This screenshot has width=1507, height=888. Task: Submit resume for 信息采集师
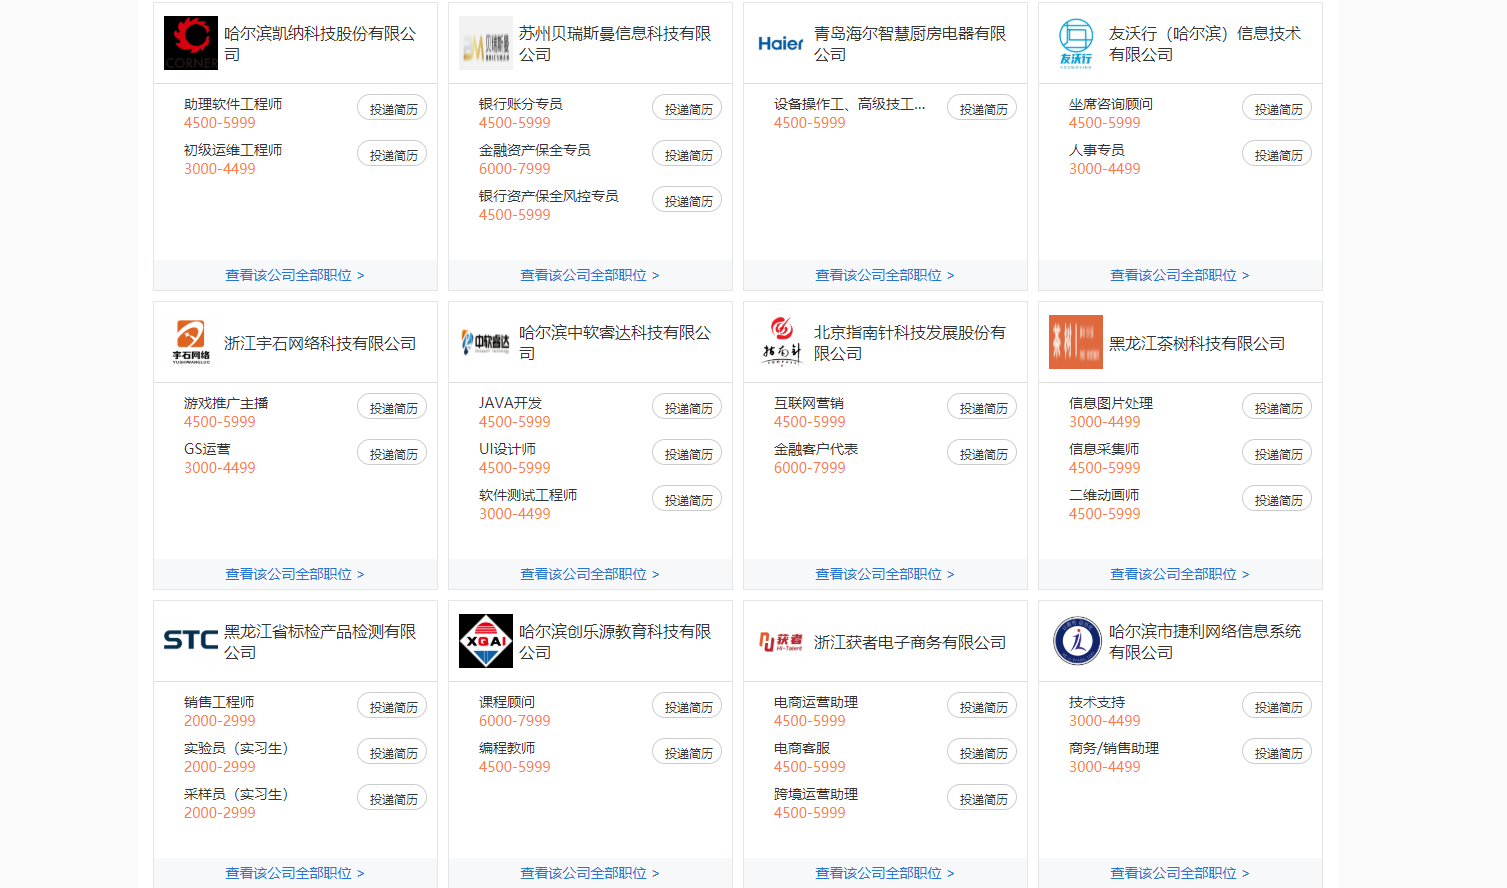(x=1277, y=453)
